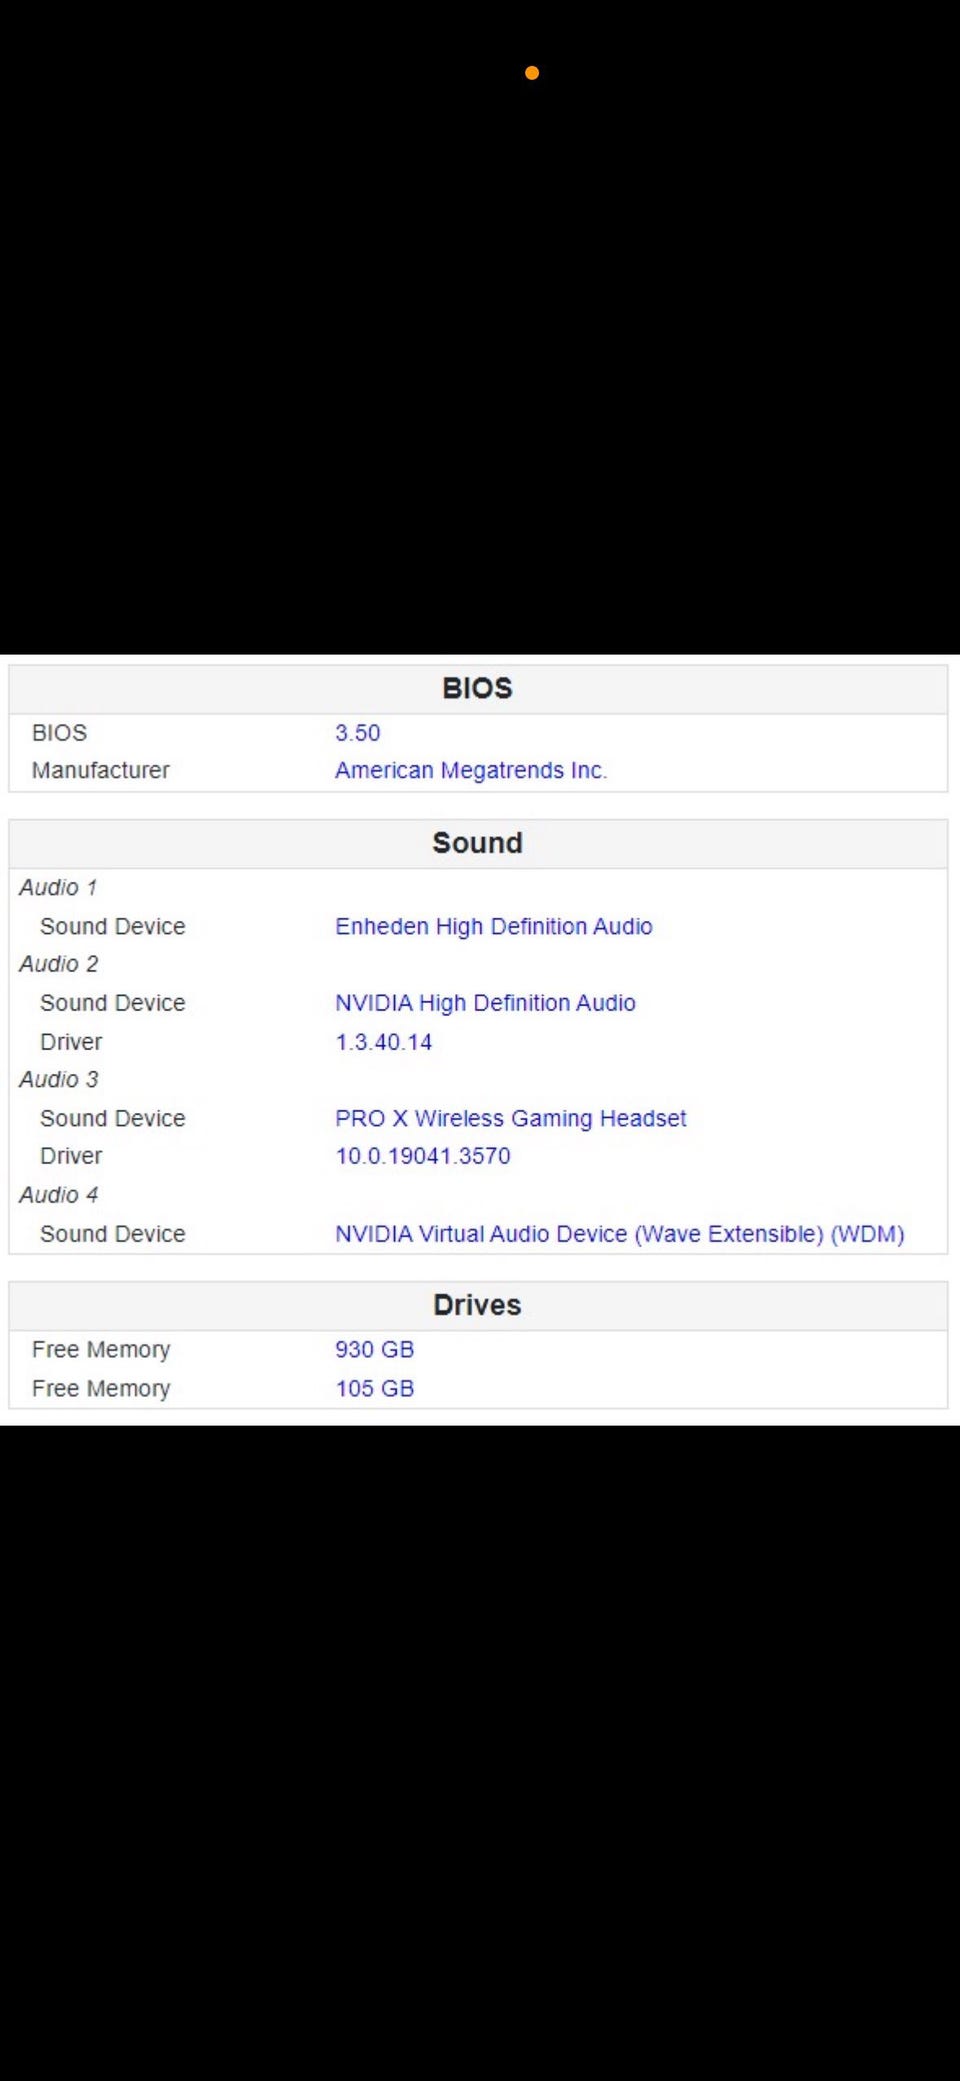
Task: Click the Drives section header
Action: tap(477, 1305)
